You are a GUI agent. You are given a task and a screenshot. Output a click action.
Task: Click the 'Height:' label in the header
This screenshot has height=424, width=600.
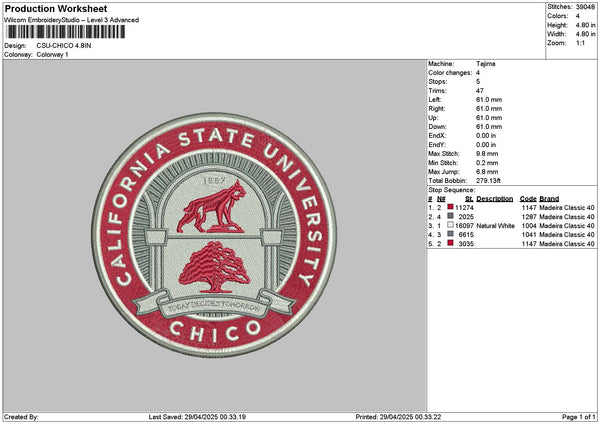click(x=558, y=25)
